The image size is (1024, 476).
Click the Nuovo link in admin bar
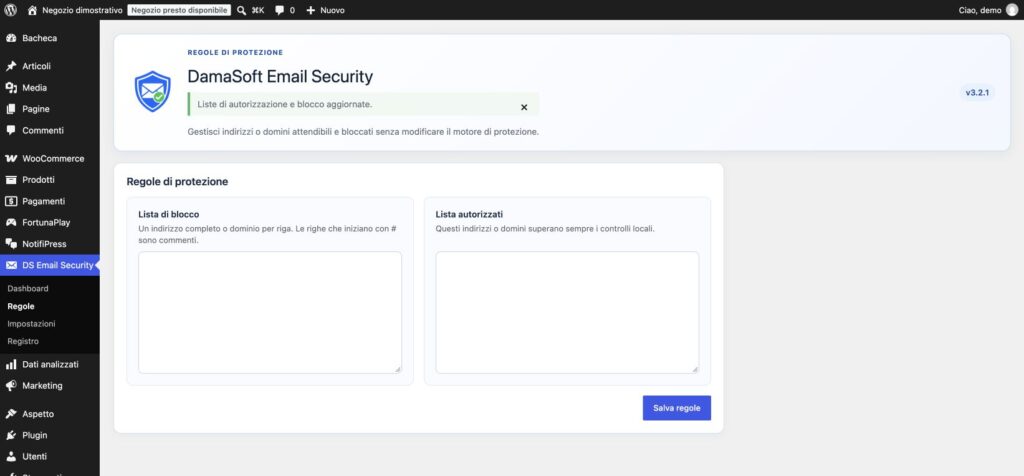coord(332,10)
